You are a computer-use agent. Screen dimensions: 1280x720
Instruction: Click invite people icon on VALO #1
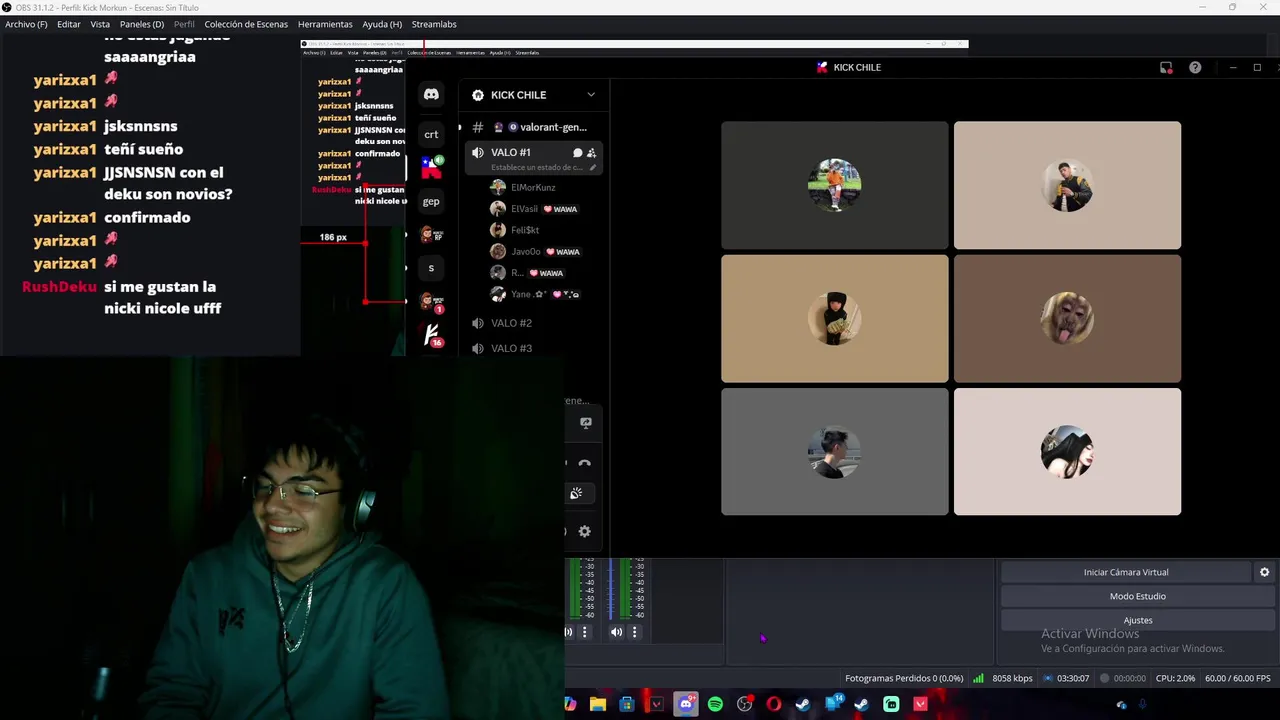[591, 153]
